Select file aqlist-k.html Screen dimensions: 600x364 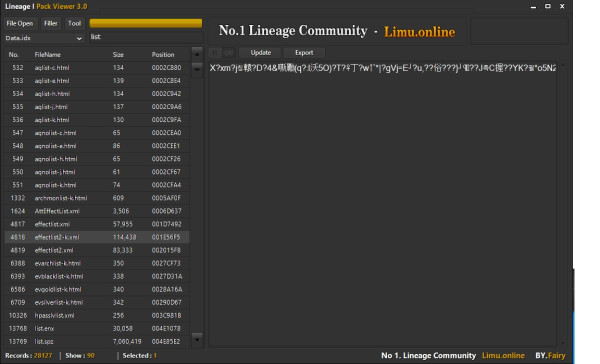tap(97, 120)
